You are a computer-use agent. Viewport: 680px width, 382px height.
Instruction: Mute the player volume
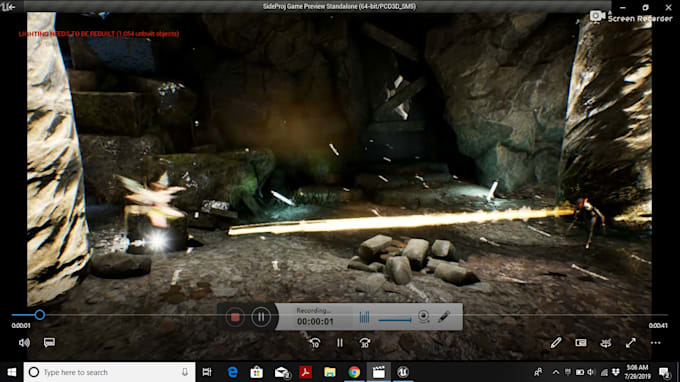click(x=24, y=343)
